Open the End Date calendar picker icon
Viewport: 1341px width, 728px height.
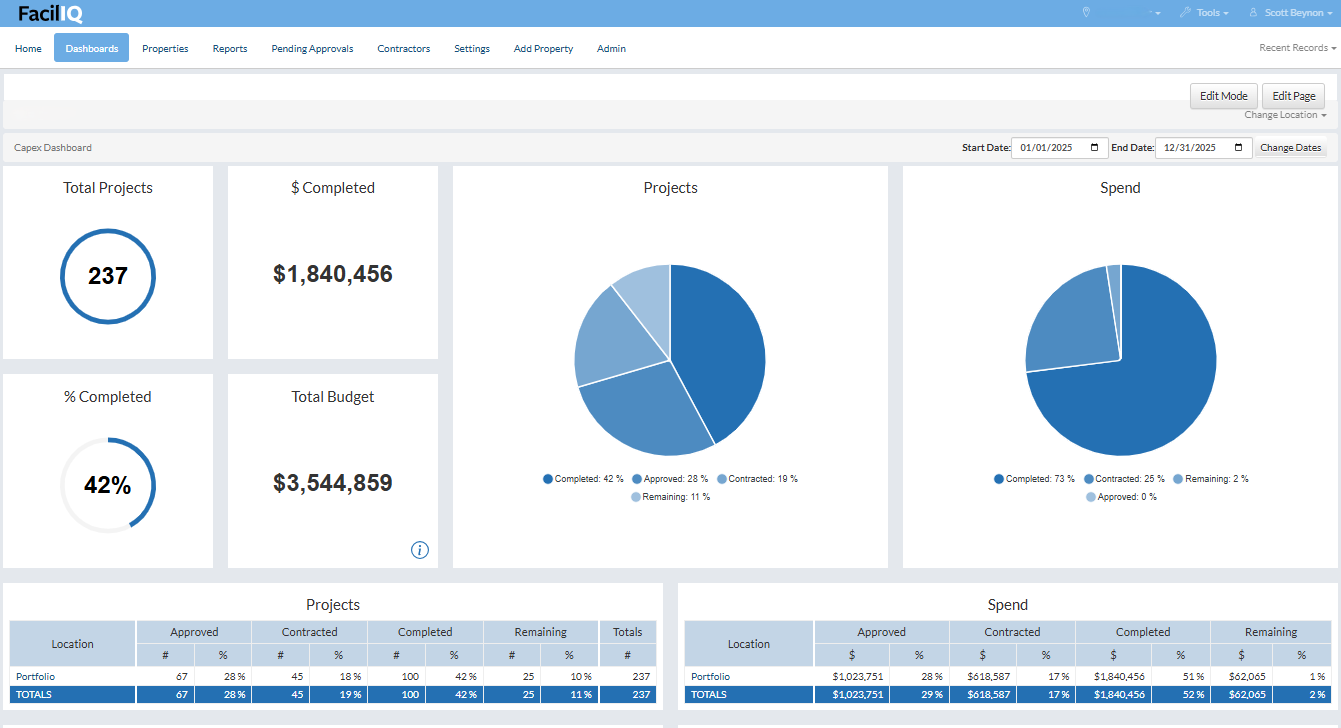pyautogui.click(x=1240, y=148)
